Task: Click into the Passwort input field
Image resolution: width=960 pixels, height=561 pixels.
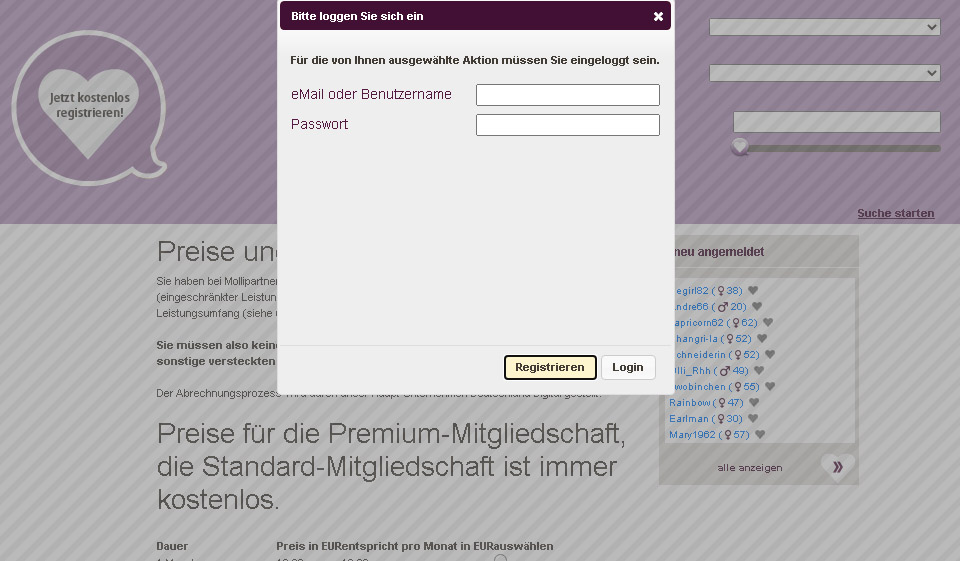Action: pos(567,125)
